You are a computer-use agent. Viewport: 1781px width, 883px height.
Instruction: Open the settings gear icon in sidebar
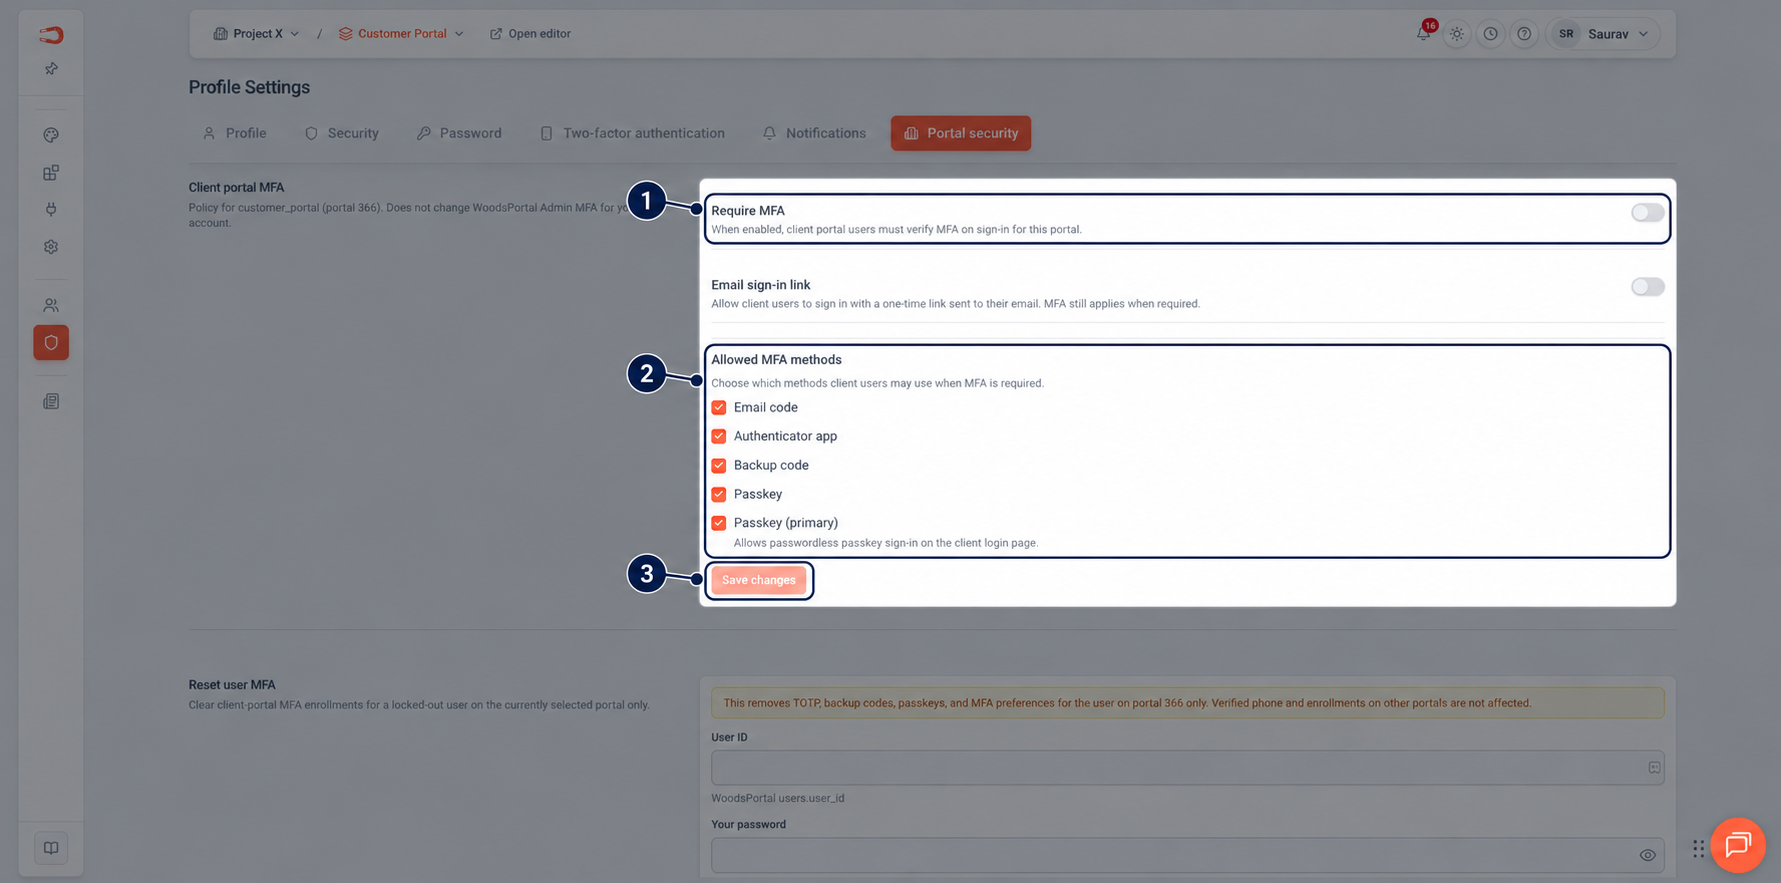click(x=51, y=247)
